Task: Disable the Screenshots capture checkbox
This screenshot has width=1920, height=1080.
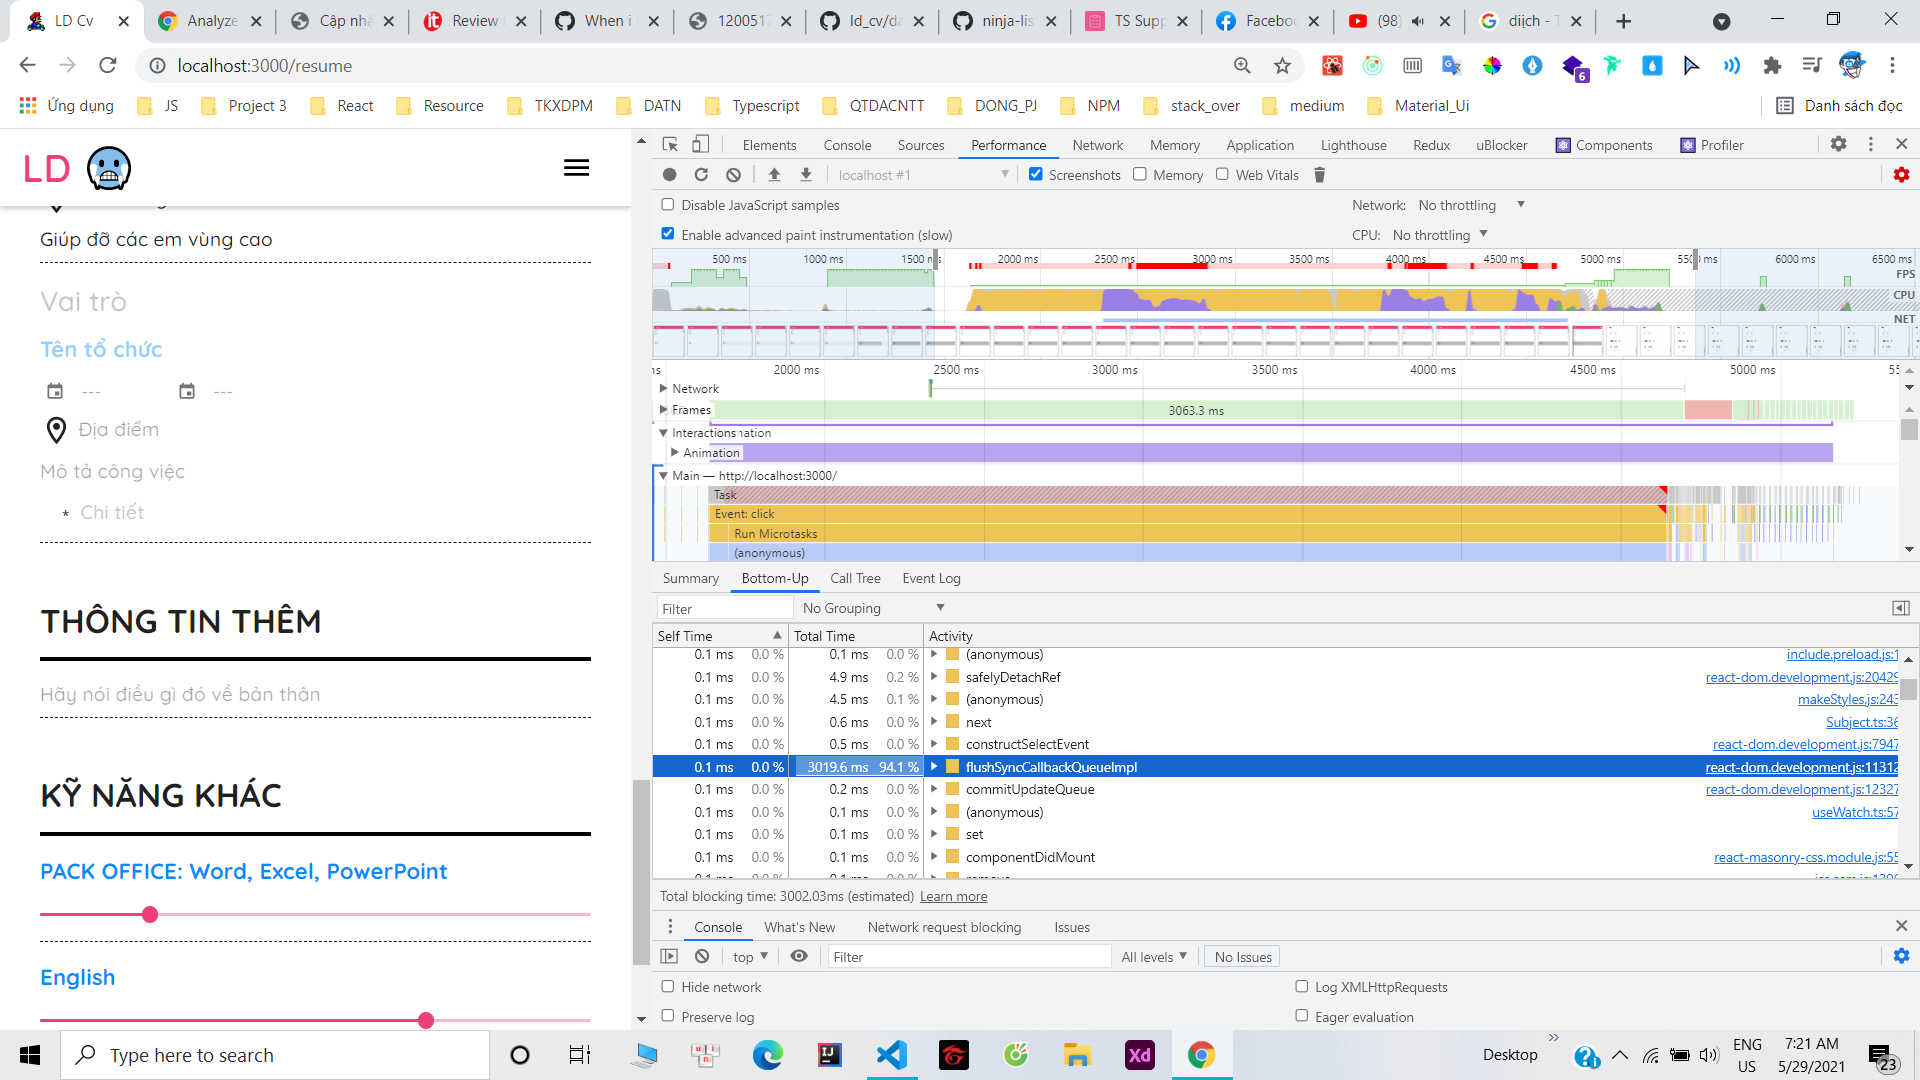Action: [x=1036, y=173]
